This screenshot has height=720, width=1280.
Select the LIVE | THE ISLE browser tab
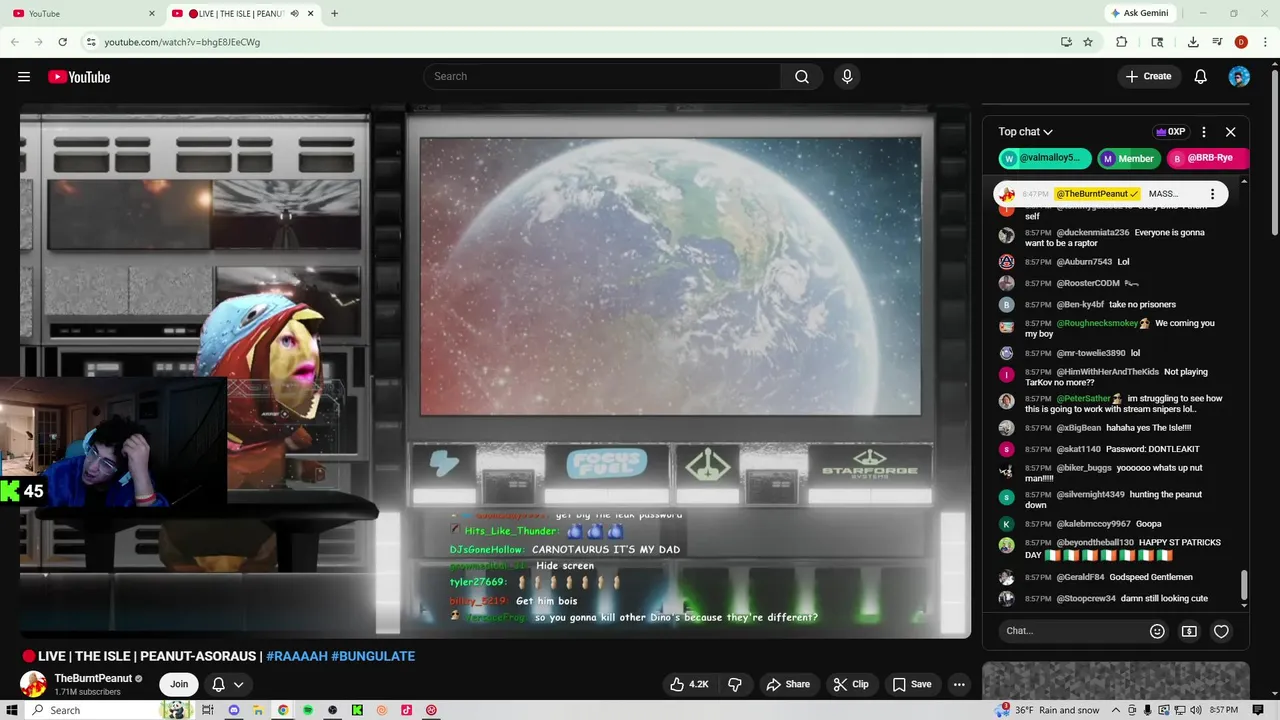click(x=242, y=13)
